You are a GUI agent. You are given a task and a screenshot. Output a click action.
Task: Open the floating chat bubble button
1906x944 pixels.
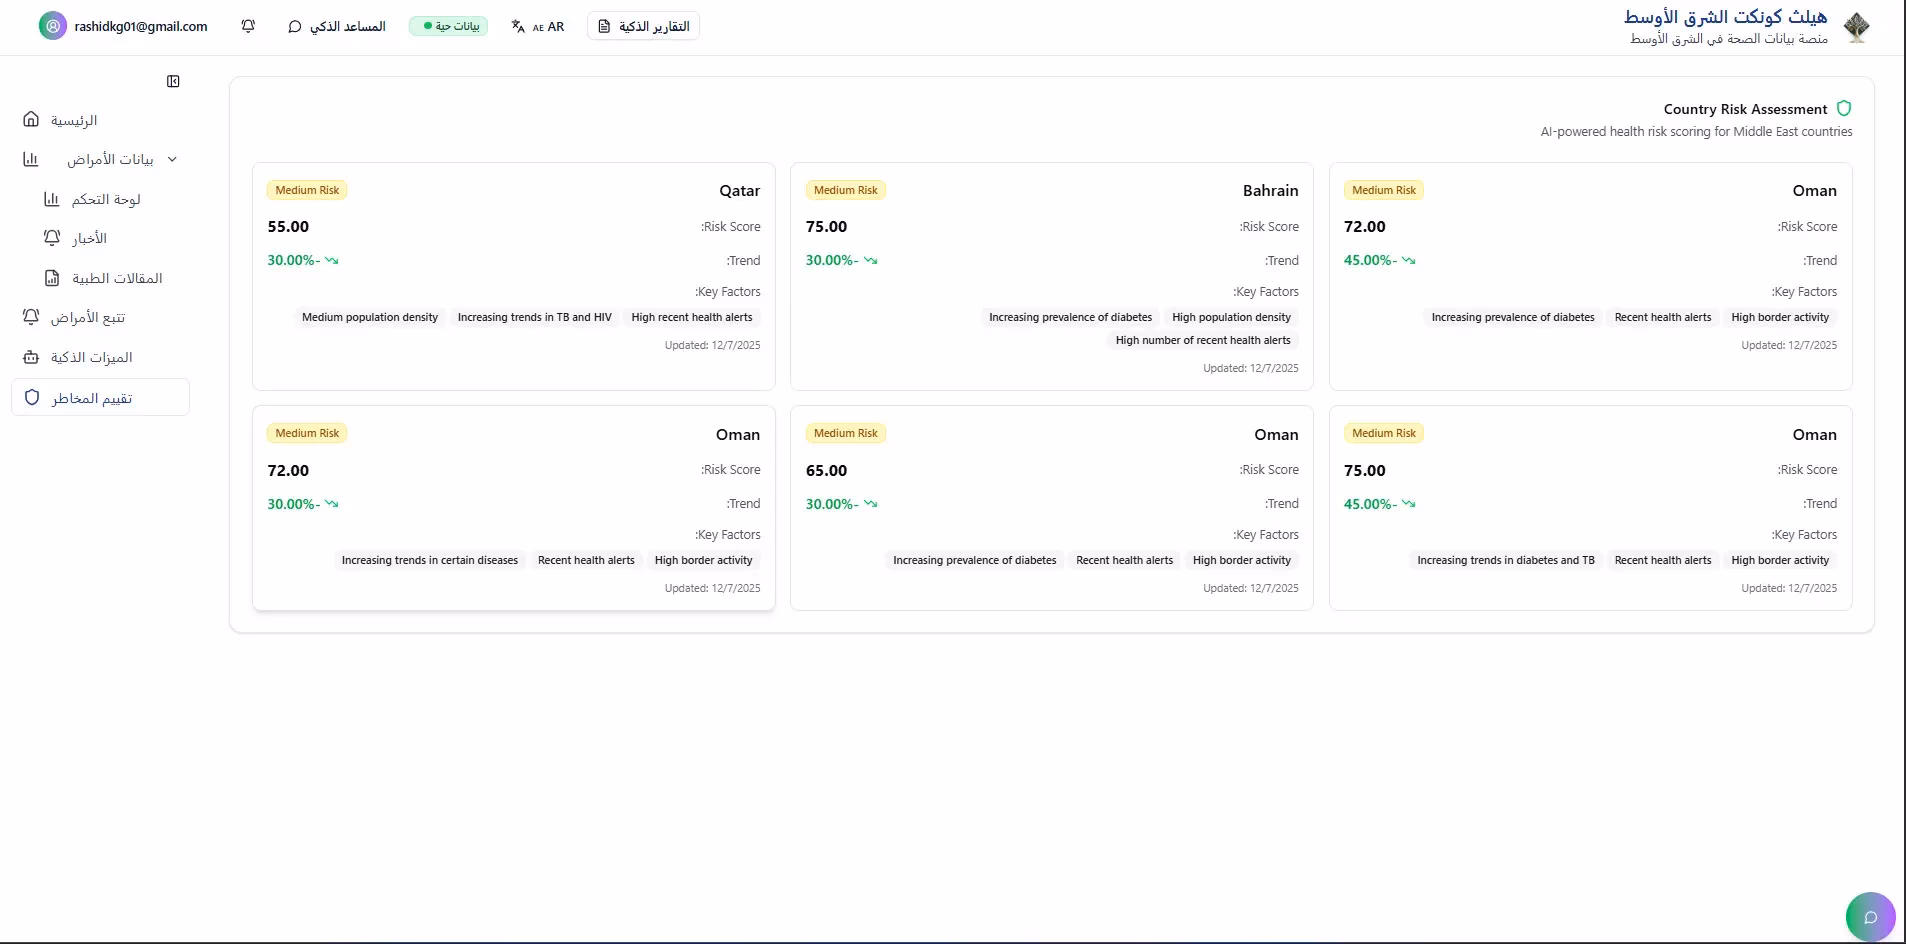(x=1870, y=917)
